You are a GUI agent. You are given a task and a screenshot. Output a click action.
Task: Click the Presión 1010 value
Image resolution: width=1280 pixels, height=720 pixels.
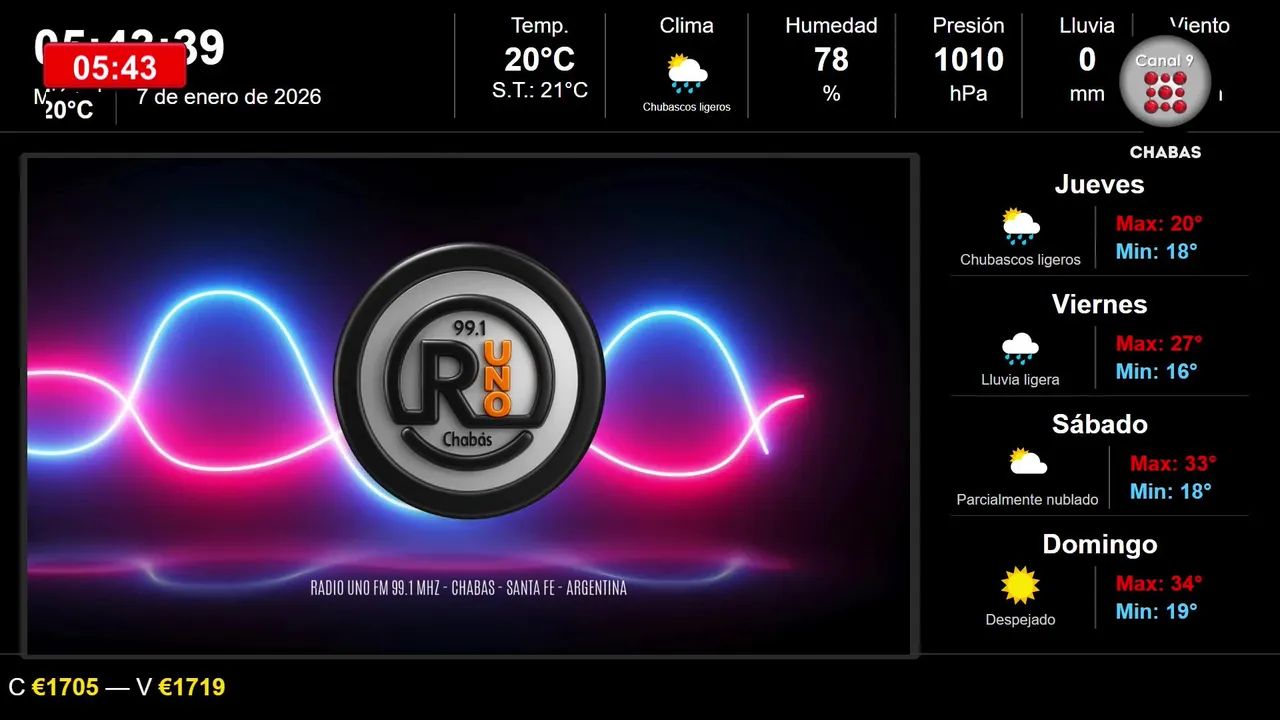pos(968,60)
